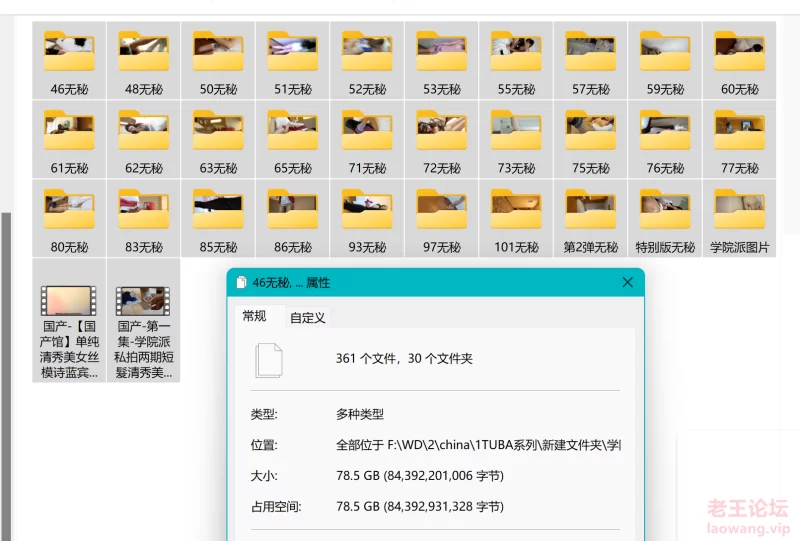The width and height of the screenshot is (800, 541).
Task: Select the 93无秘 folder
Action: point(367,218)
